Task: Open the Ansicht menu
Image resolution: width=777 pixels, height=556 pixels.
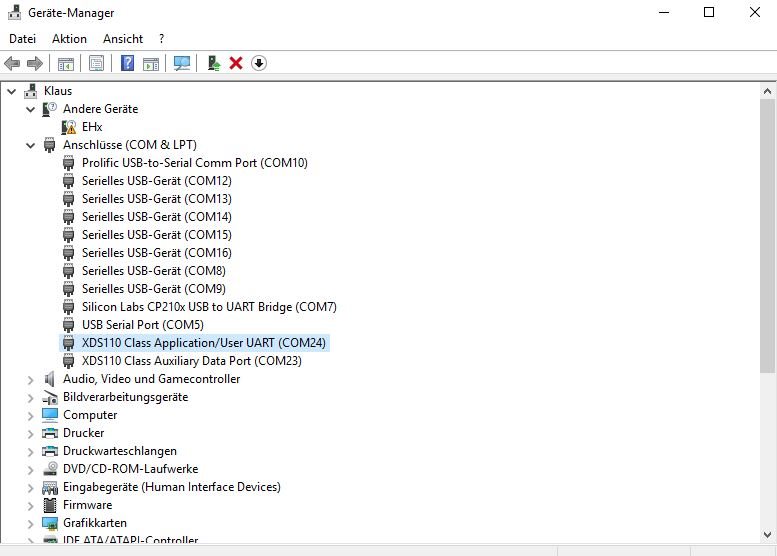Action: coord(123,39)
